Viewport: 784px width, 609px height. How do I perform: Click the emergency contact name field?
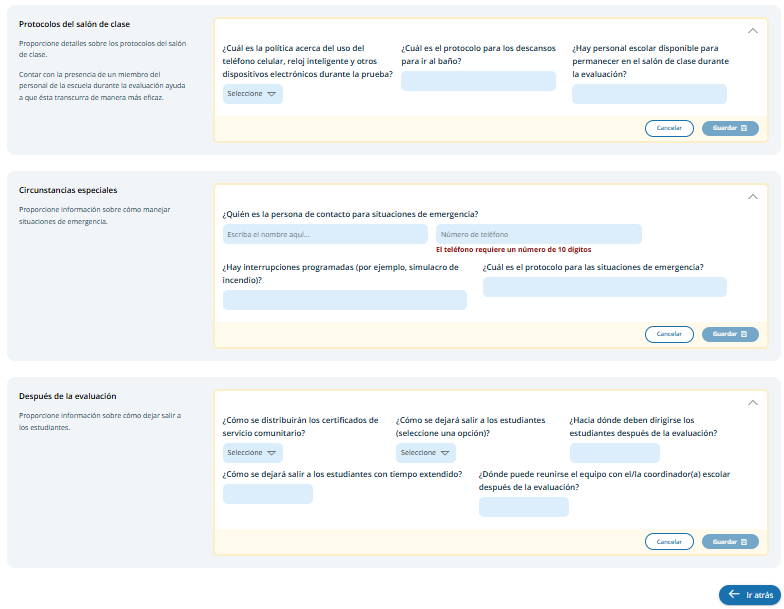coord(325,234)
